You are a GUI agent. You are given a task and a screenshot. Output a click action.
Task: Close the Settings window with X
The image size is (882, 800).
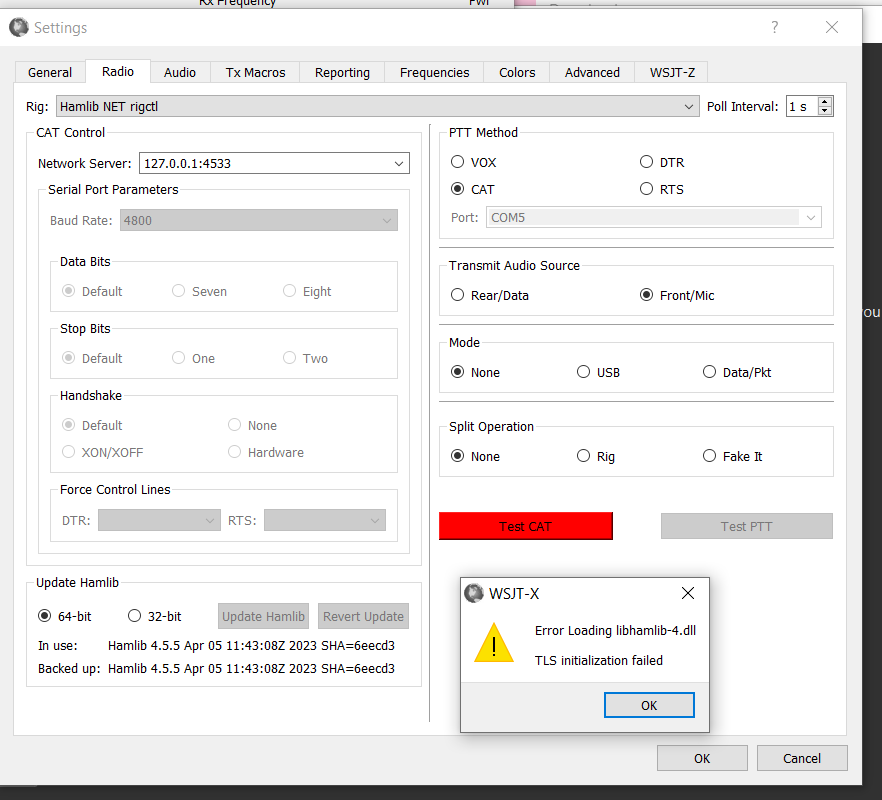pyautogui.click(x=831, y=27)
